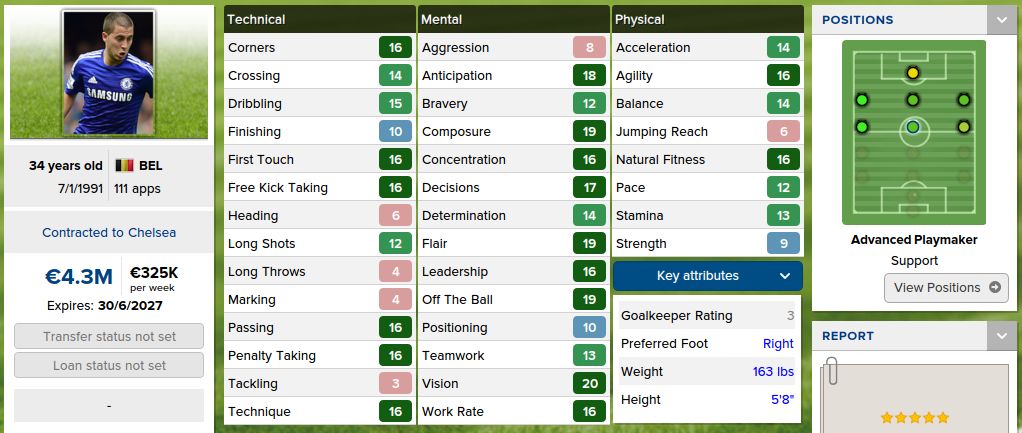
Task: Click the five-star report rating
Action: [914, 417]
